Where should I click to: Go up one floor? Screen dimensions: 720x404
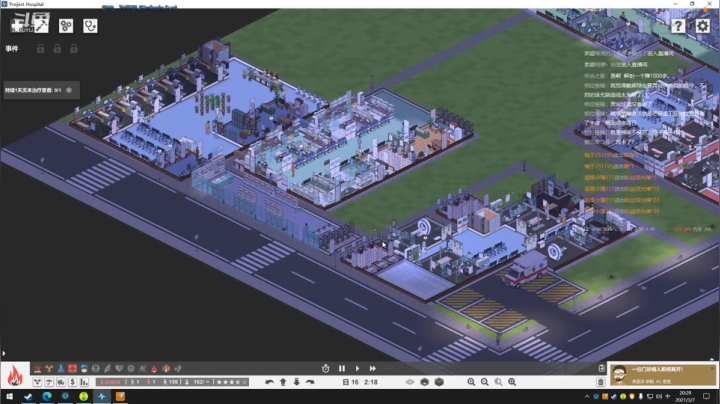point(283,382)
